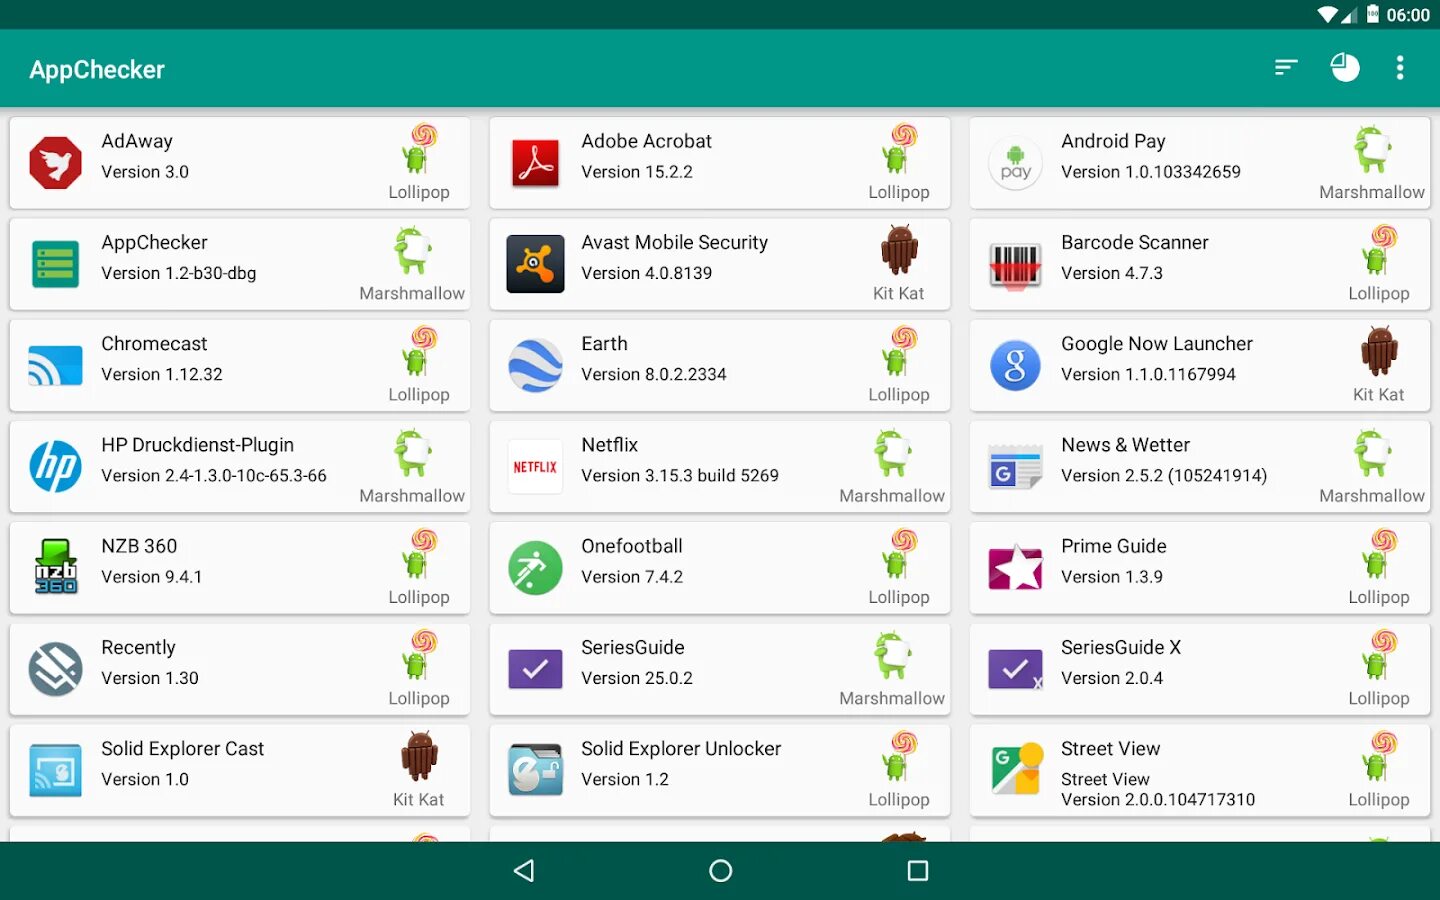Select 'Version 2.0.0.104717310' text
This screenshot has height=900, width=1440.
click(x=1158, y=800)
